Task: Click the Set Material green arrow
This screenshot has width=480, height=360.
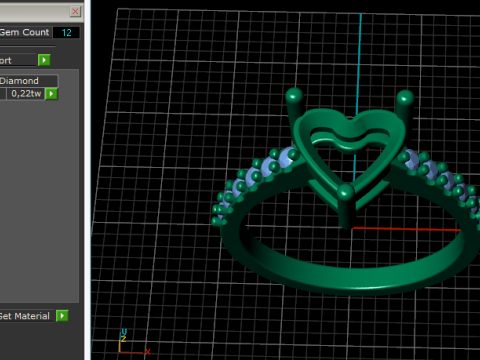Action: (x=62, y=316)
